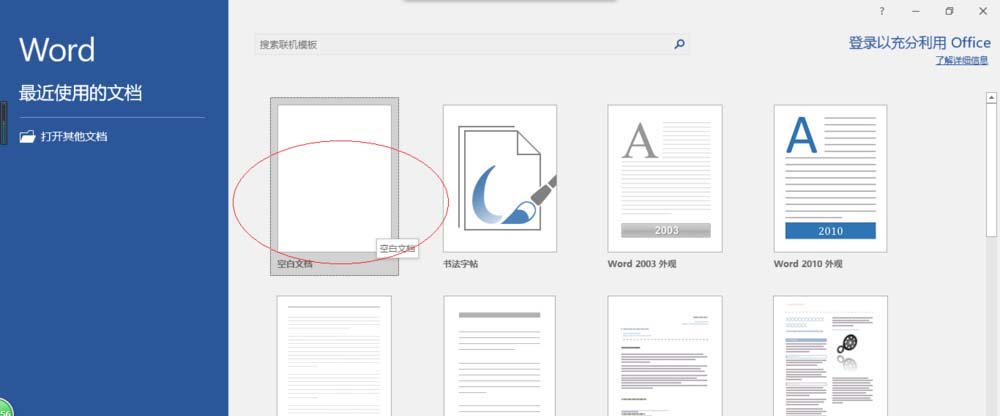Viewport: 1000px width, 416px height.
Task: Click the '打开其他文档' link
Action: coord(74,137)
